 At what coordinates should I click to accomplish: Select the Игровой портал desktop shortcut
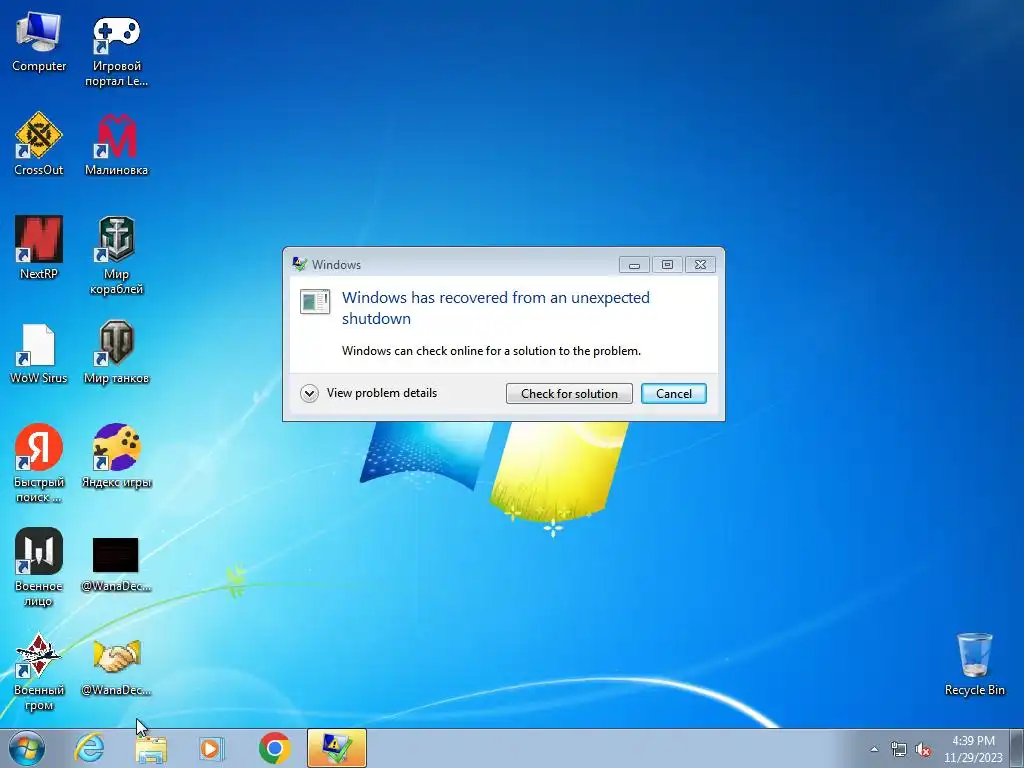pos(116,51)
